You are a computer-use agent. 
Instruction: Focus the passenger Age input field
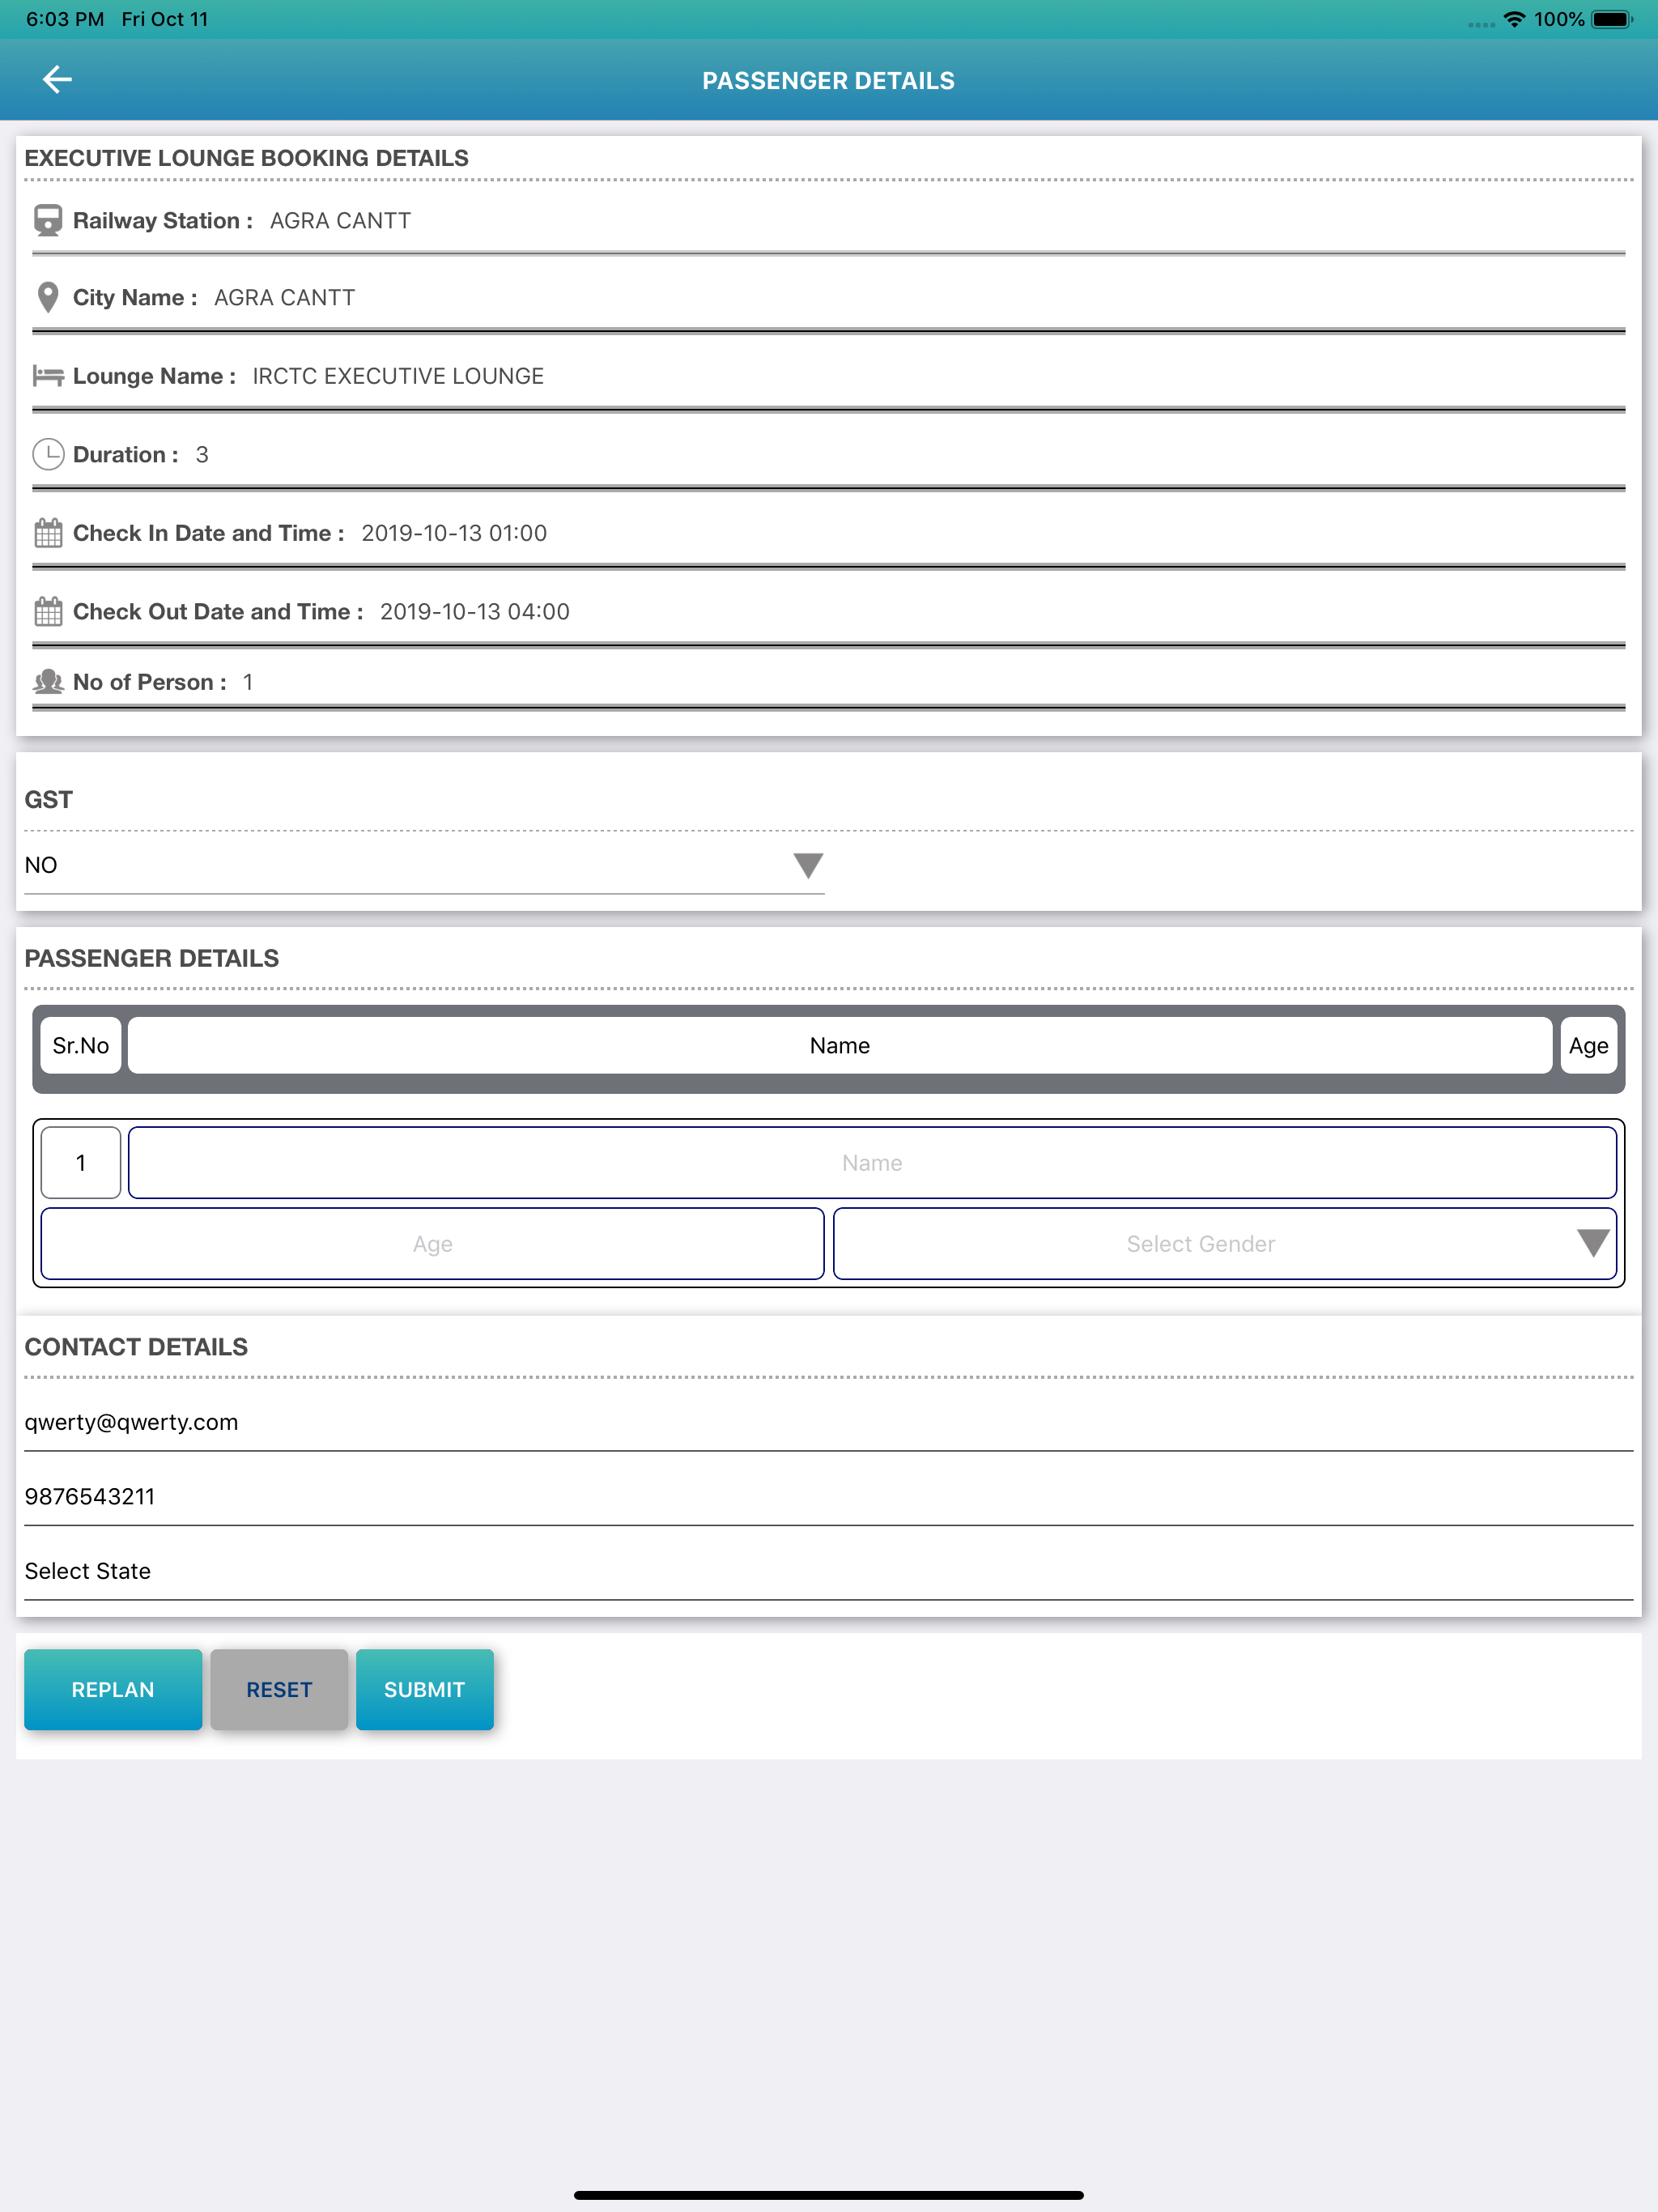(x=432, y=1244)
